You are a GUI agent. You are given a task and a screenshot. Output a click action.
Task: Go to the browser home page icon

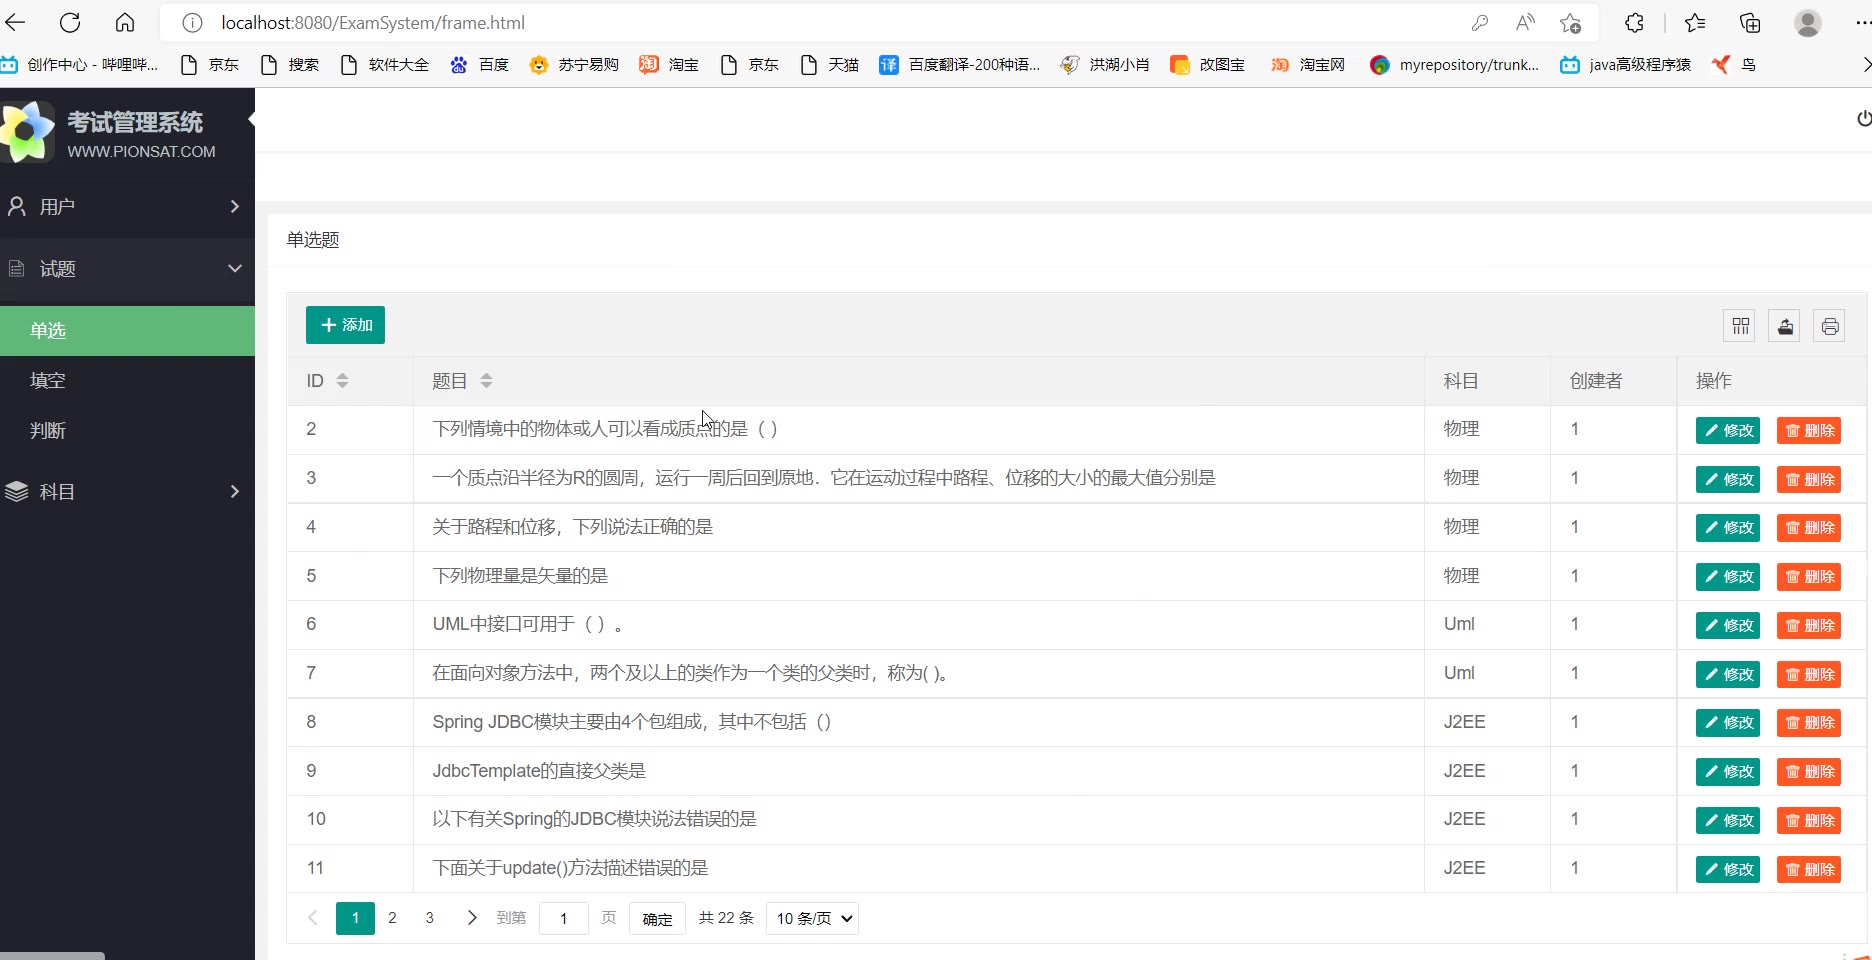point(125,22)
